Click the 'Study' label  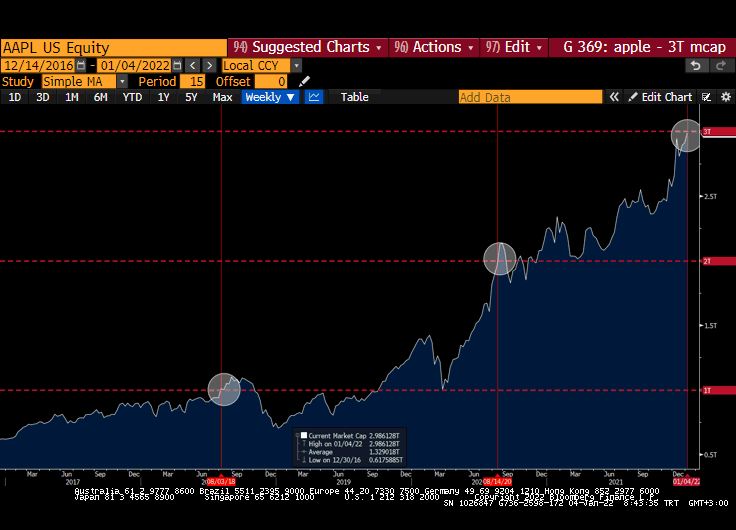tap(18, 81)
